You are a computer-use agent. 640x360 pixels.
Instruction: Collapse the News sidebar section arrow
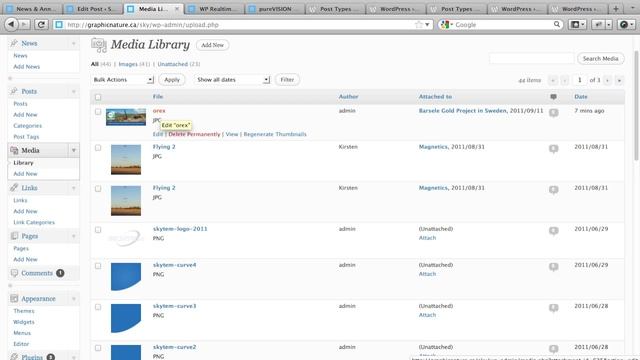[74, 43]
